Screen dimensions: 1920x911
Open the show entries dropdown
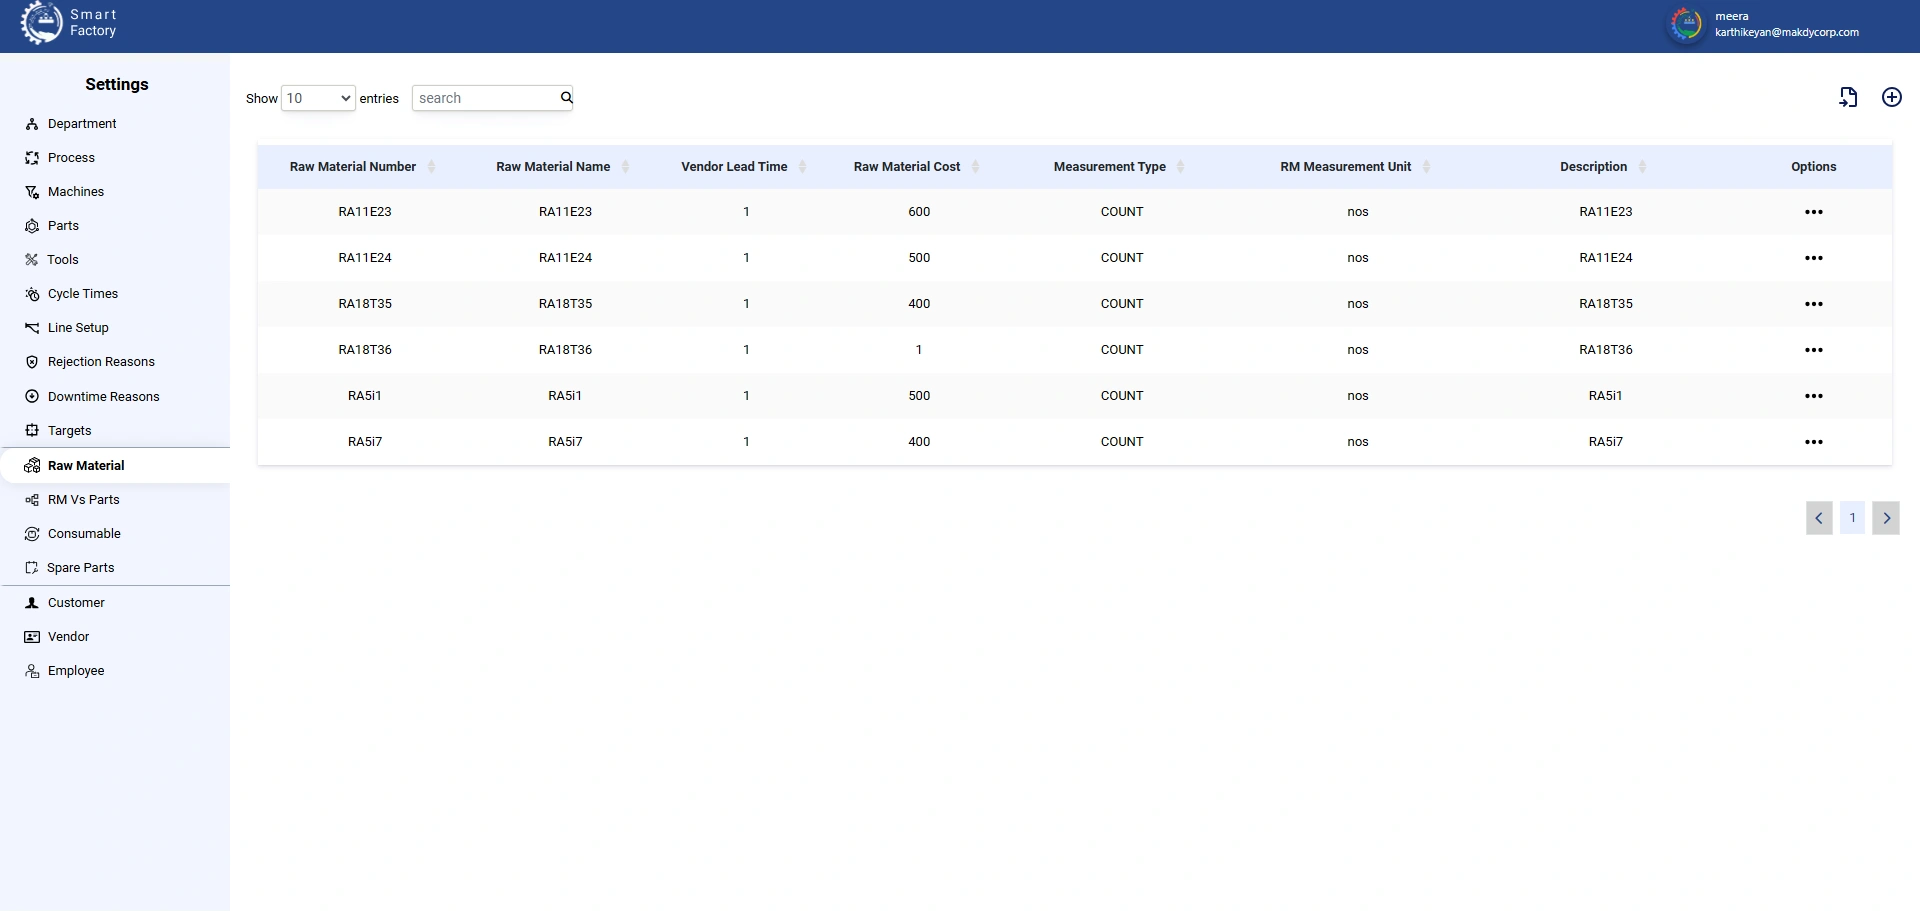point(318,98)
